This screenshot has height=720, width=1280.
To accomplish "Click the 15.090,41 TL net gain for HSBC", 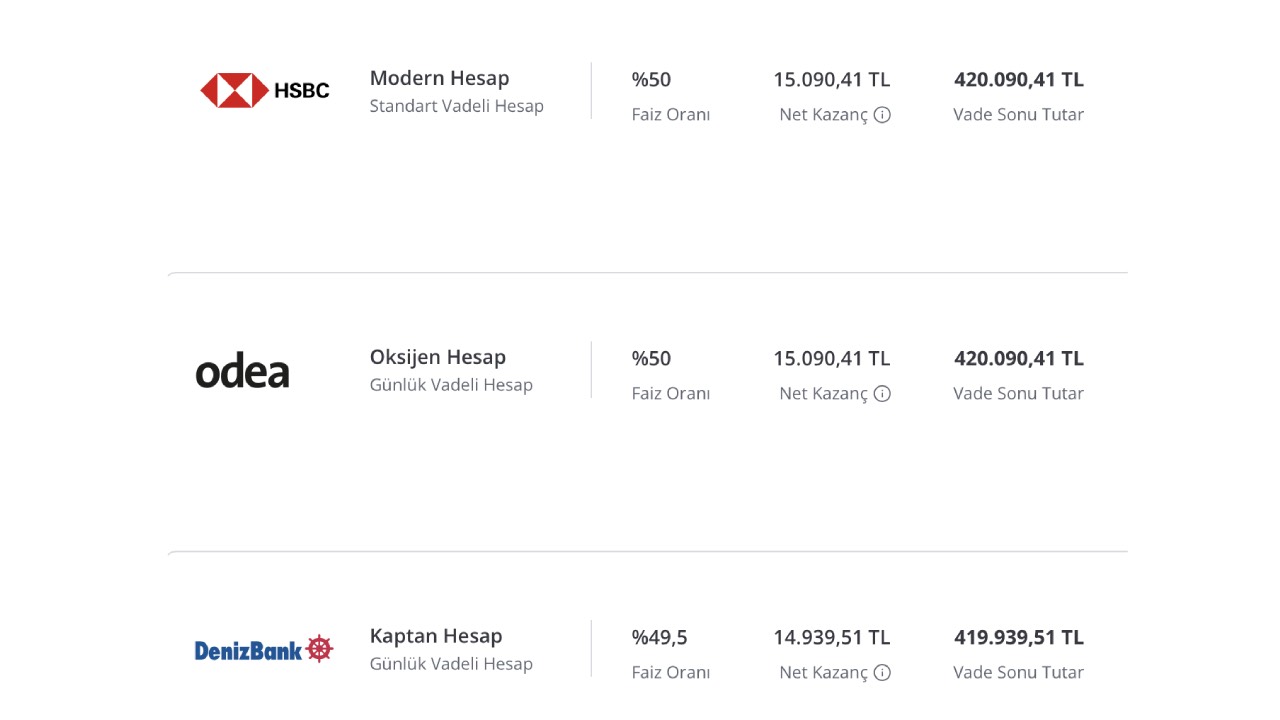I will point(831,79).
